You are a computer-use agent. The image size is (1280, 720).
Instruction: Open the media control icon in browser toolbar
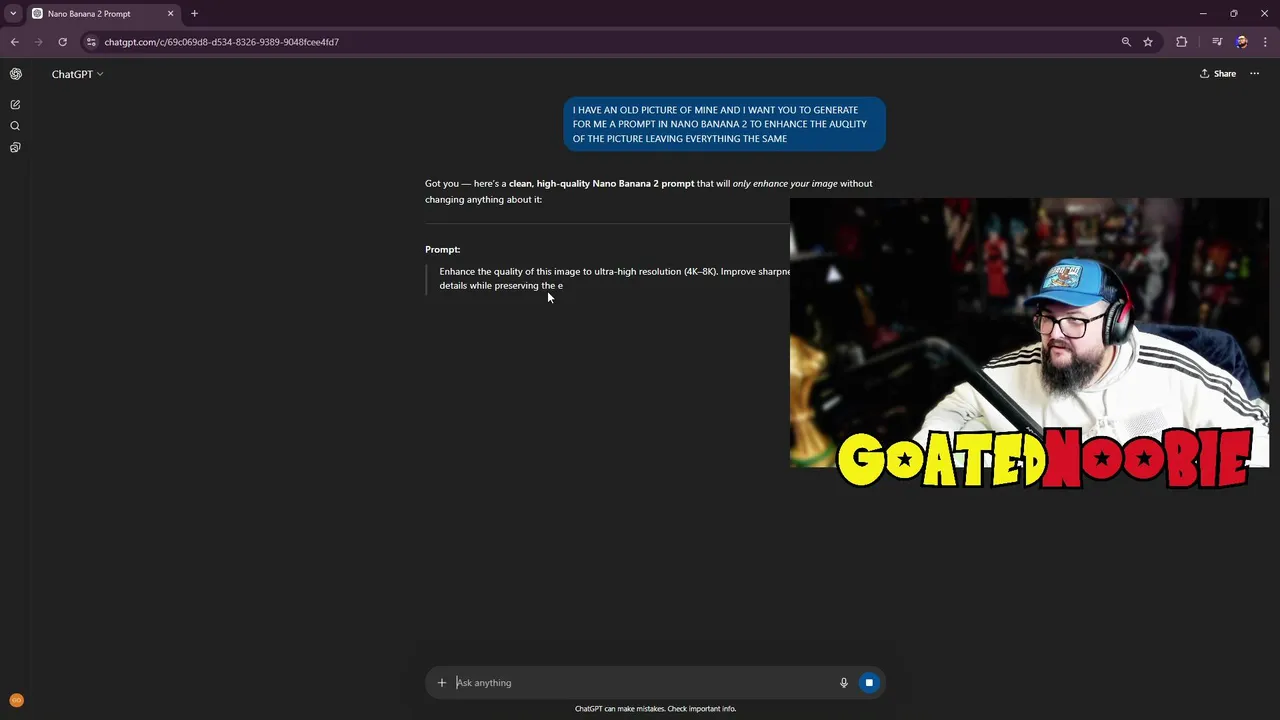coord(1217,42)
